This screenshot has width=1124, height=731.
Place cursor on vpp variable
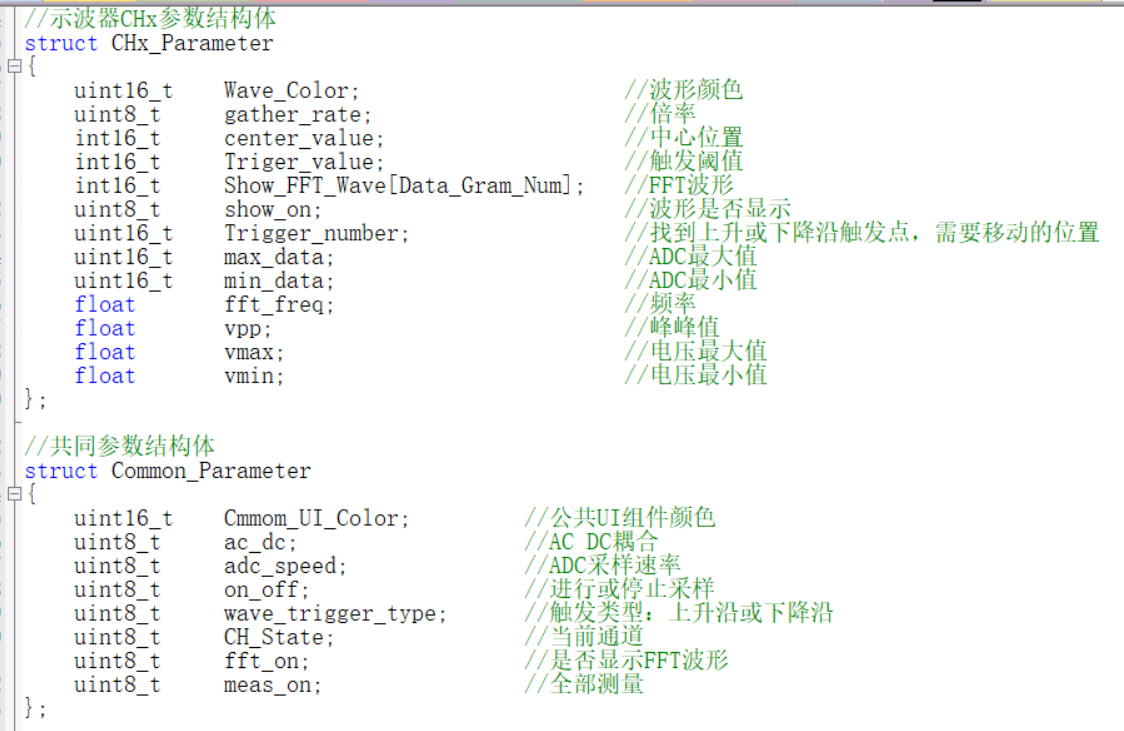[x=242, y=329]
